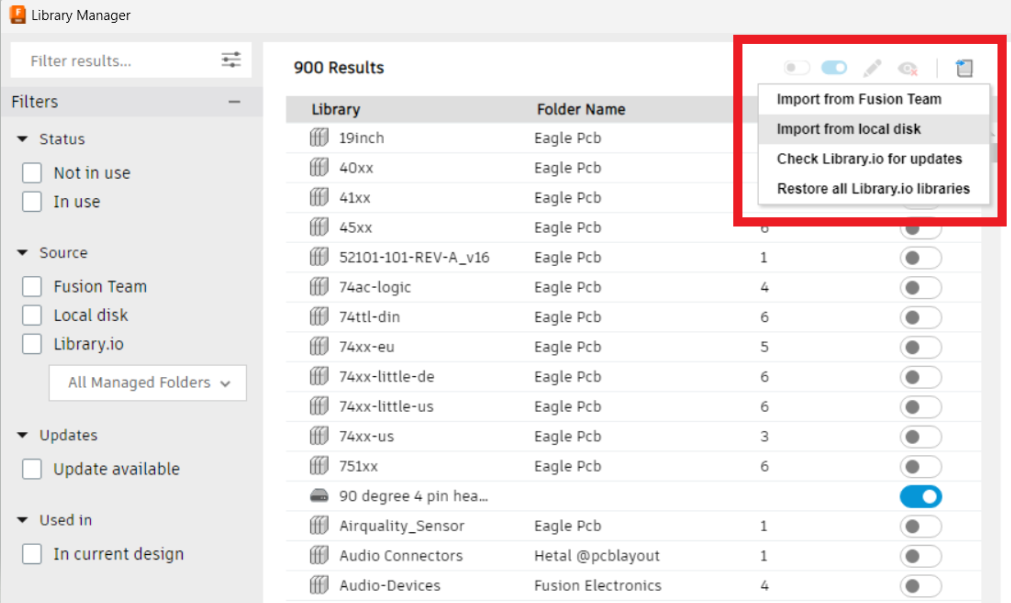
Task: Turn off the 90 degree 4 pin toggle
Action: pyautogui.click(x=921, y=496)
